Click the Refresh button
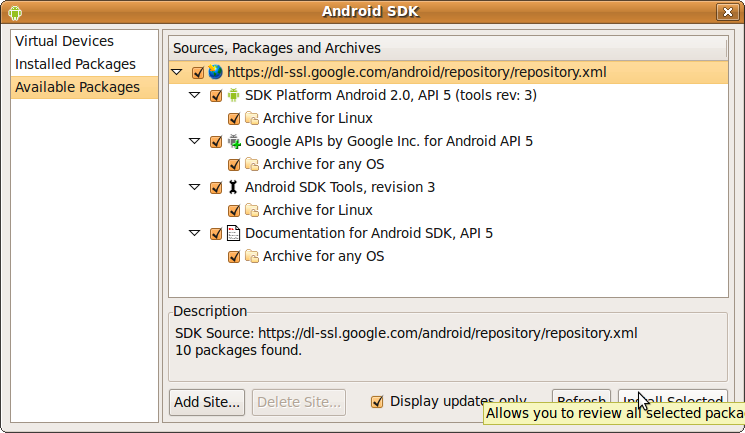The image size is (745, 433). [581, 398]
